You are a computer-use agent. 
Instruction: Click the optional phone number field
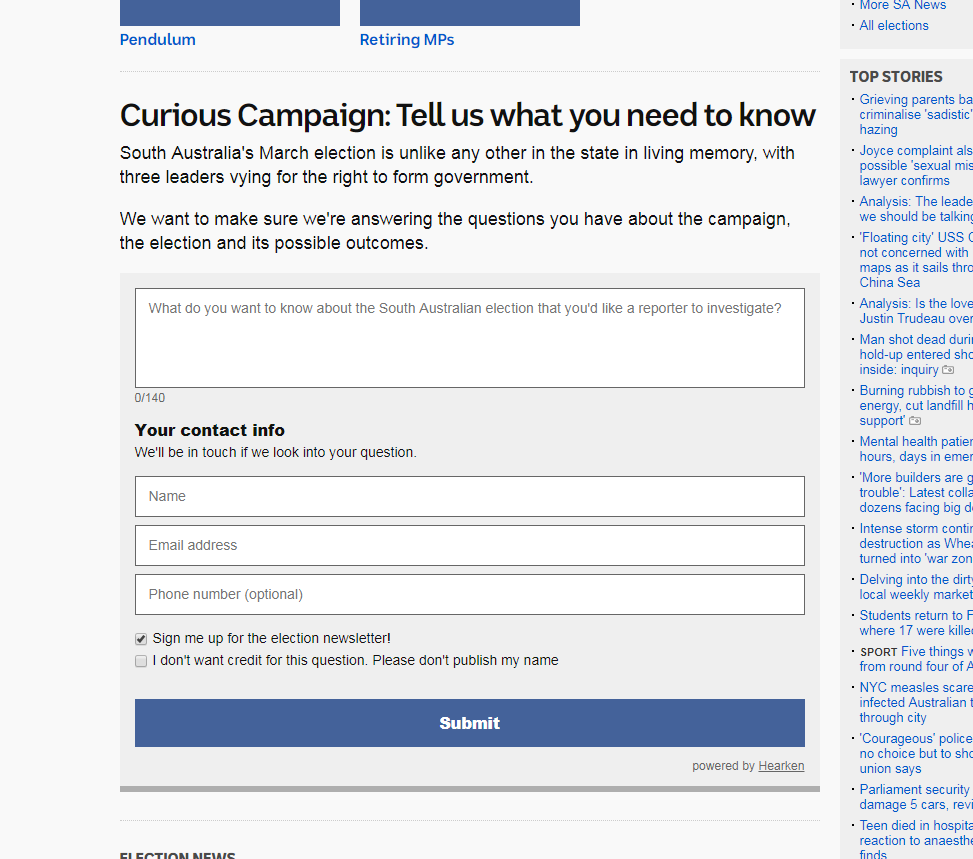(469, 594)
